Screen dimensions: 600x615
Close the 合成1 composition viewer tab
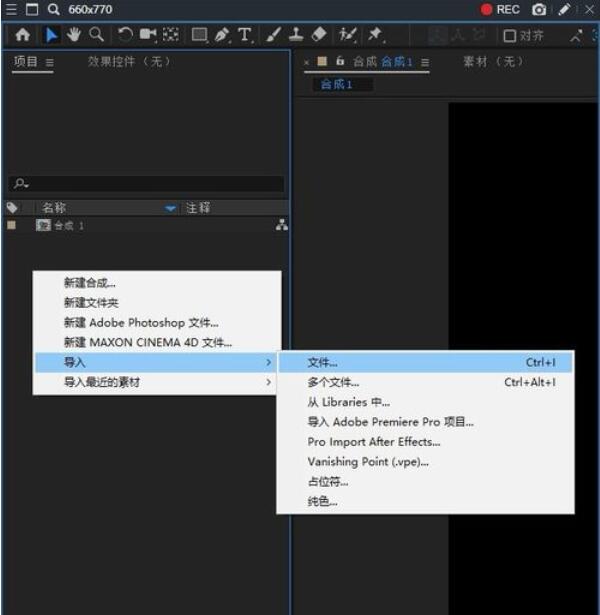click(x=307, y=62)
